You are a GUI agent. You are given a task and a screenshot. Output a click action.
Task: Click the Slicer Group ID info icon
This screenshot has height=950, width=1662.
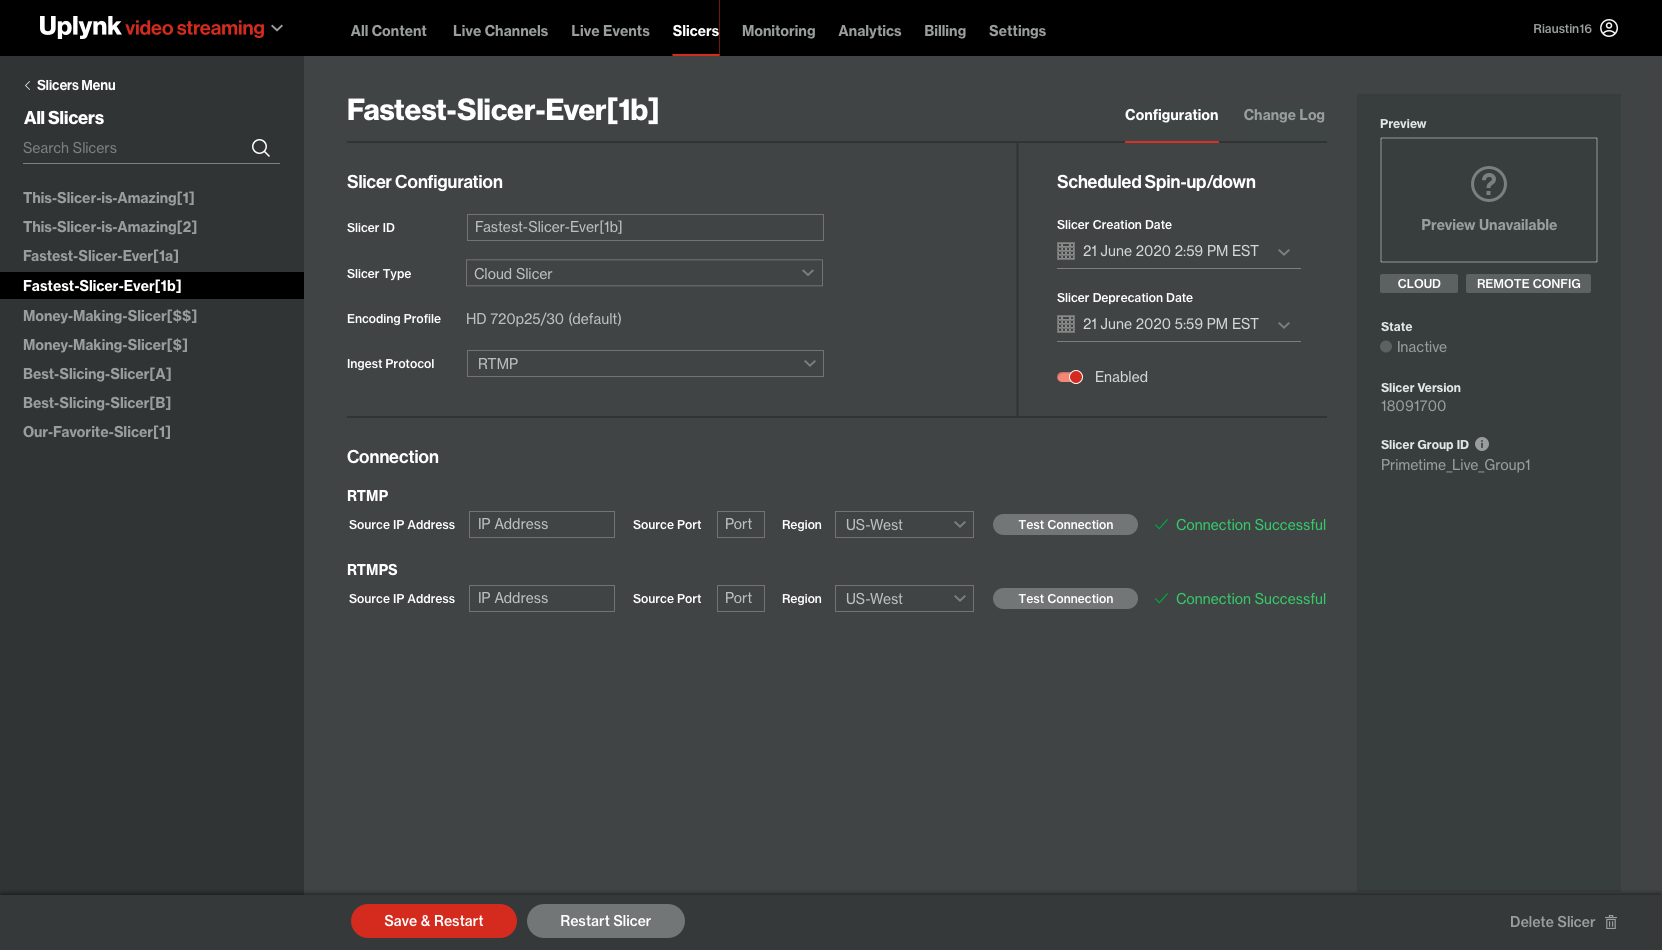pyautogui.click(x=1482, y=444)
